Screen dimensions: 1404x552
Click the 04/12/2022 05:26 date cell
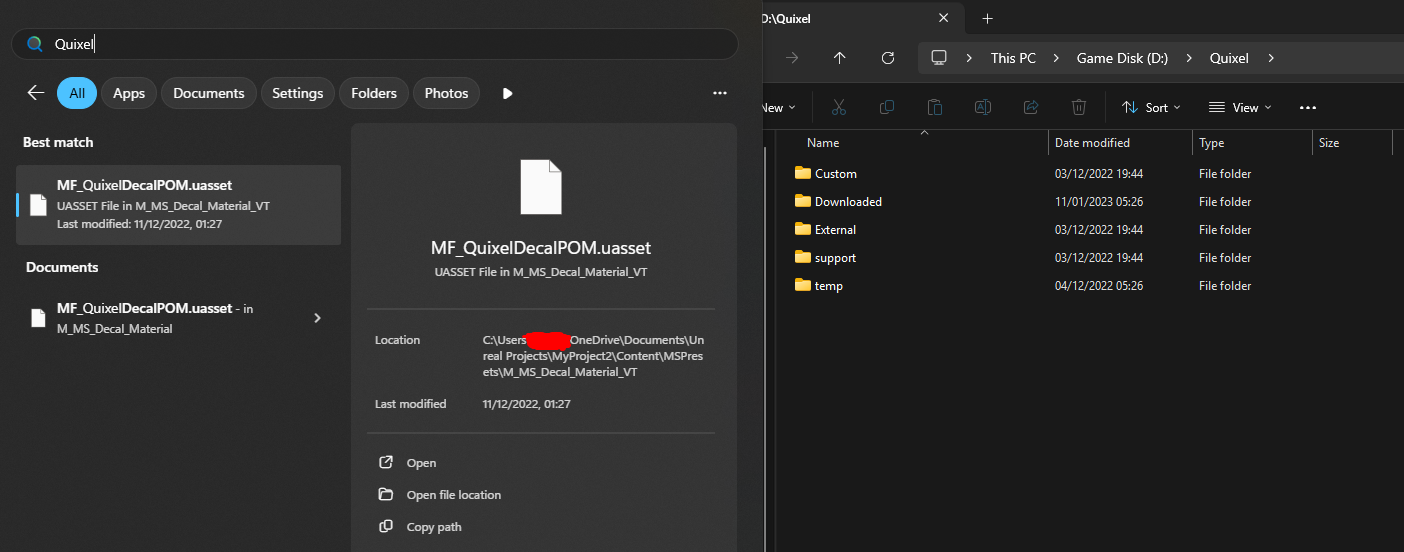(x=1099, y=285)
